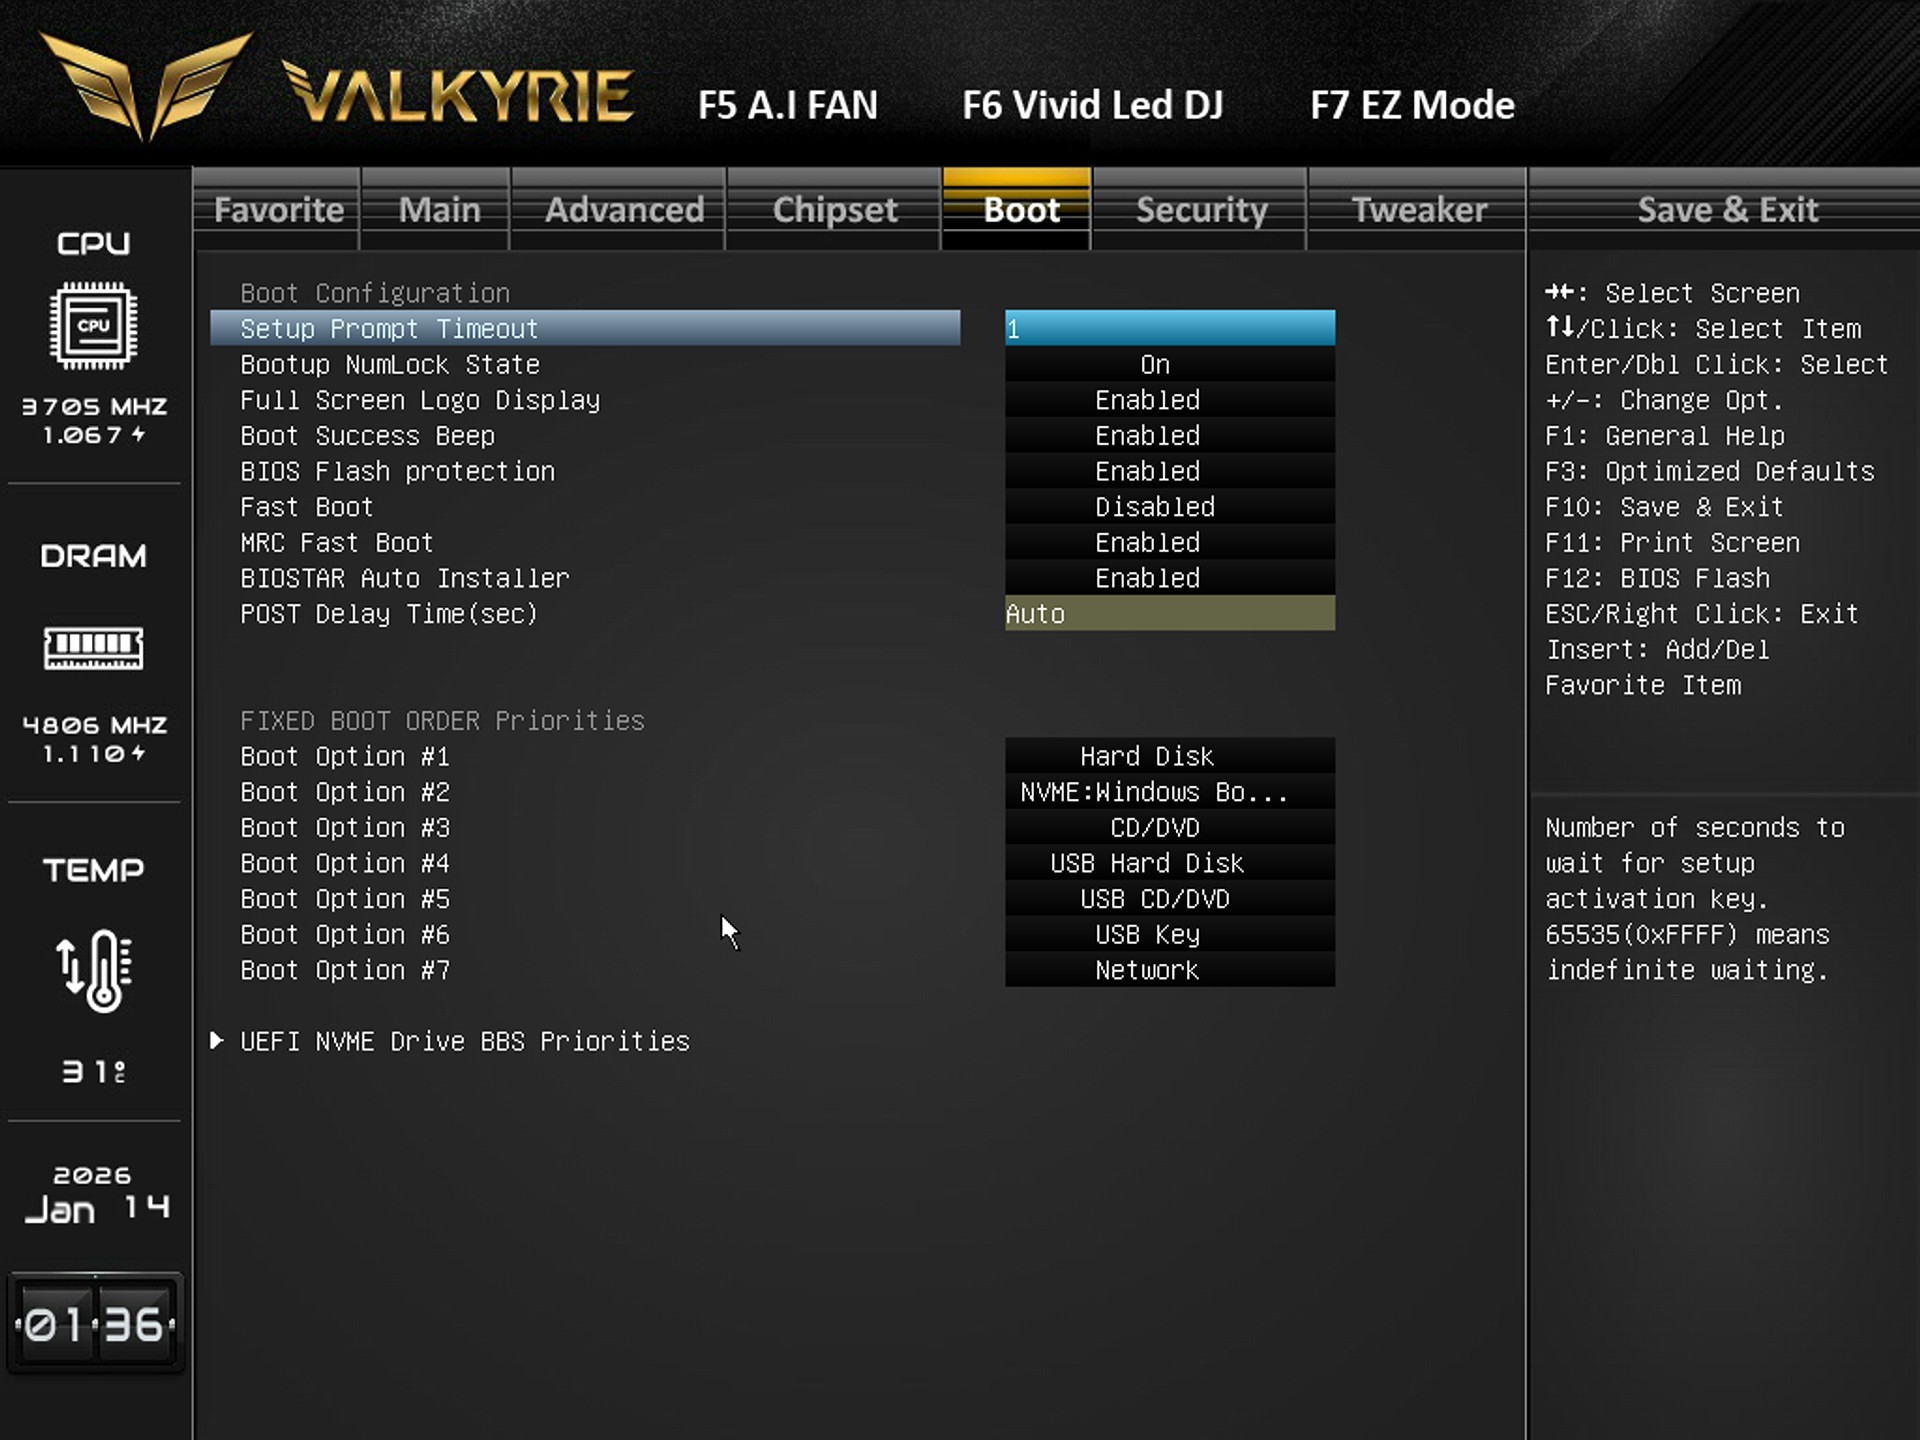Click POST Delay Time Auto field

(1169, 614)
